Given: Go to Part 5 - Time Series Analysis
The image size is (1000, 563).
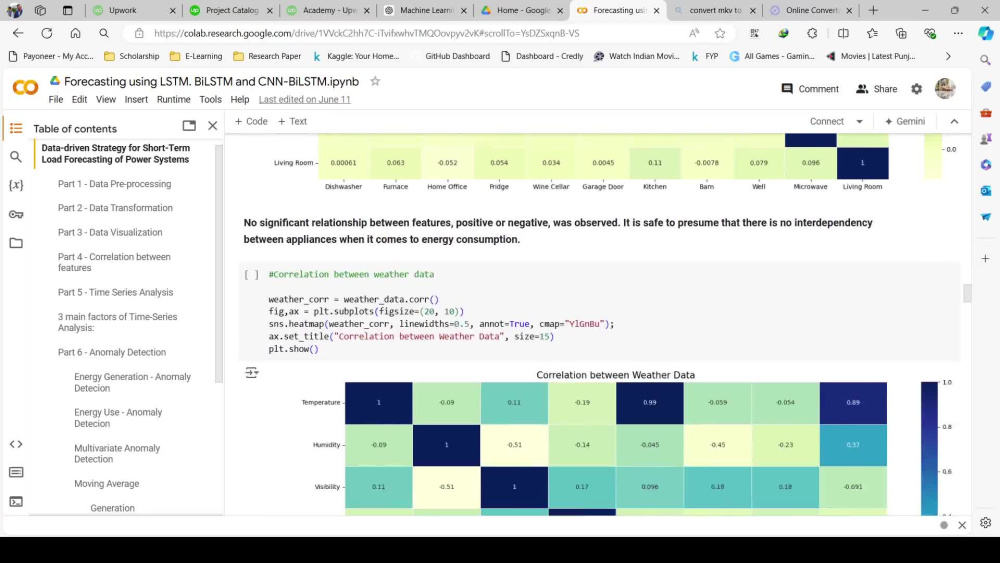Looking at the screenshot, I should point(115,292).
